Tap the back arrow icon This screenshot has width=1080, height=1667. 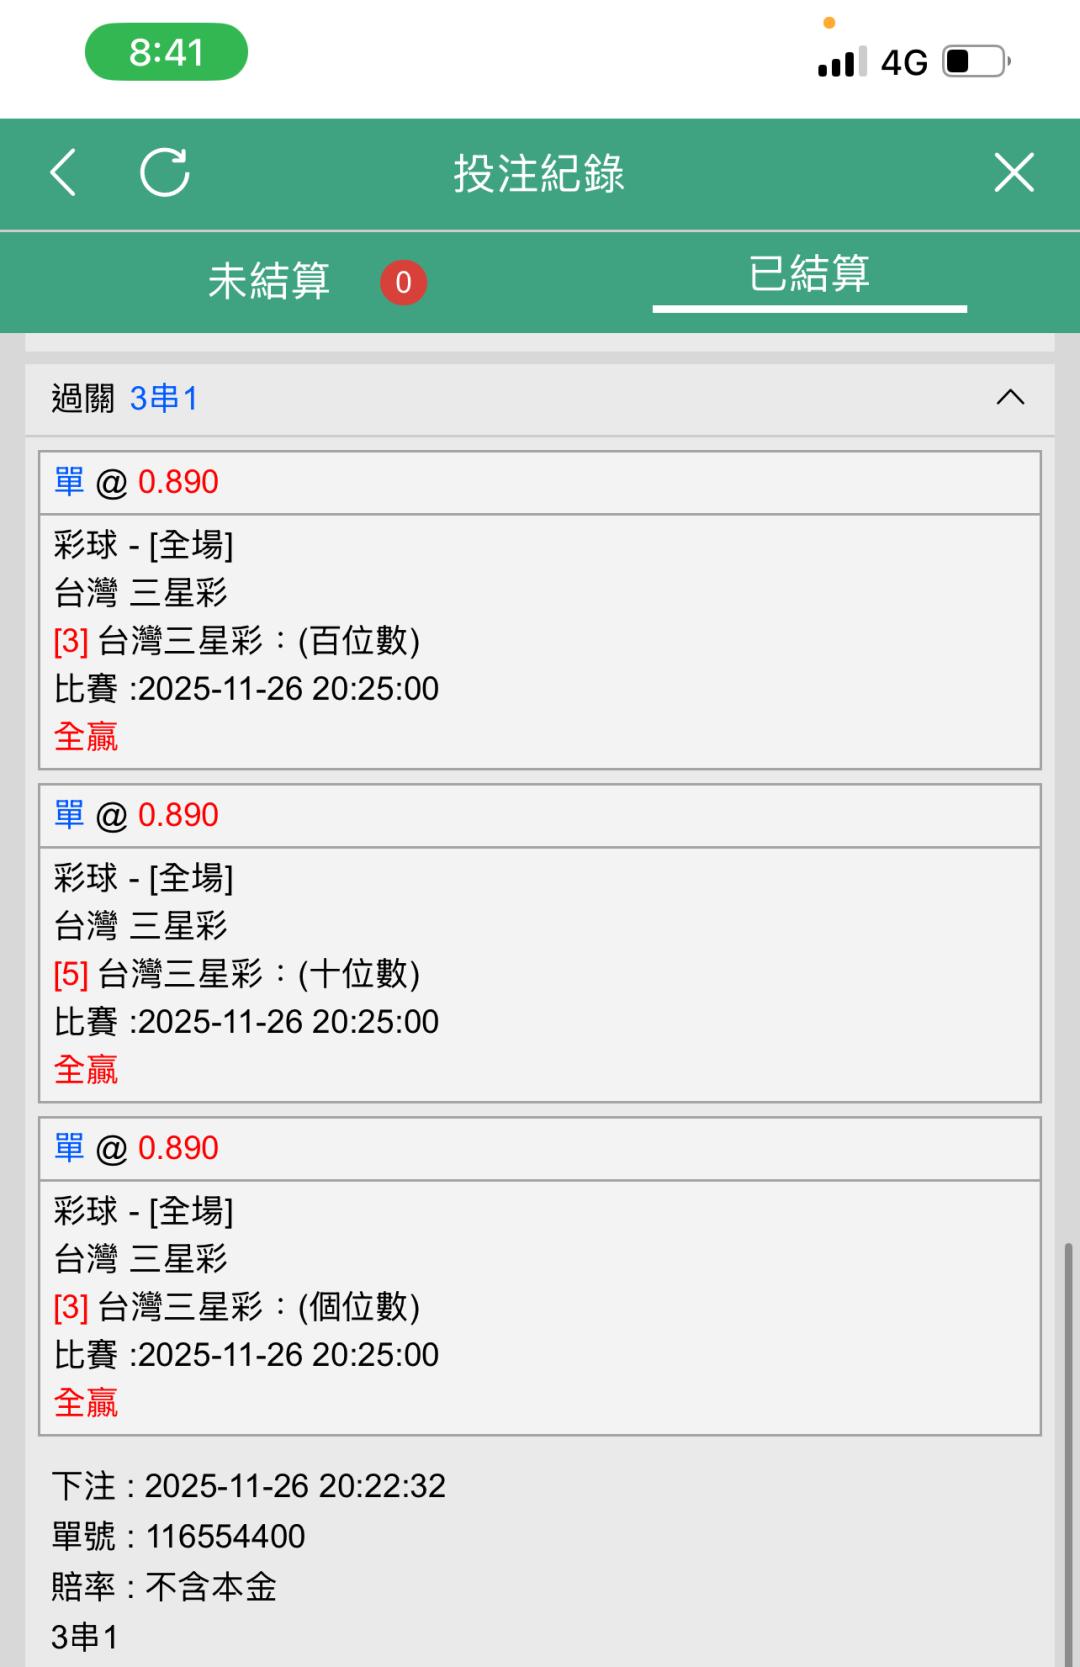point(64,173)
